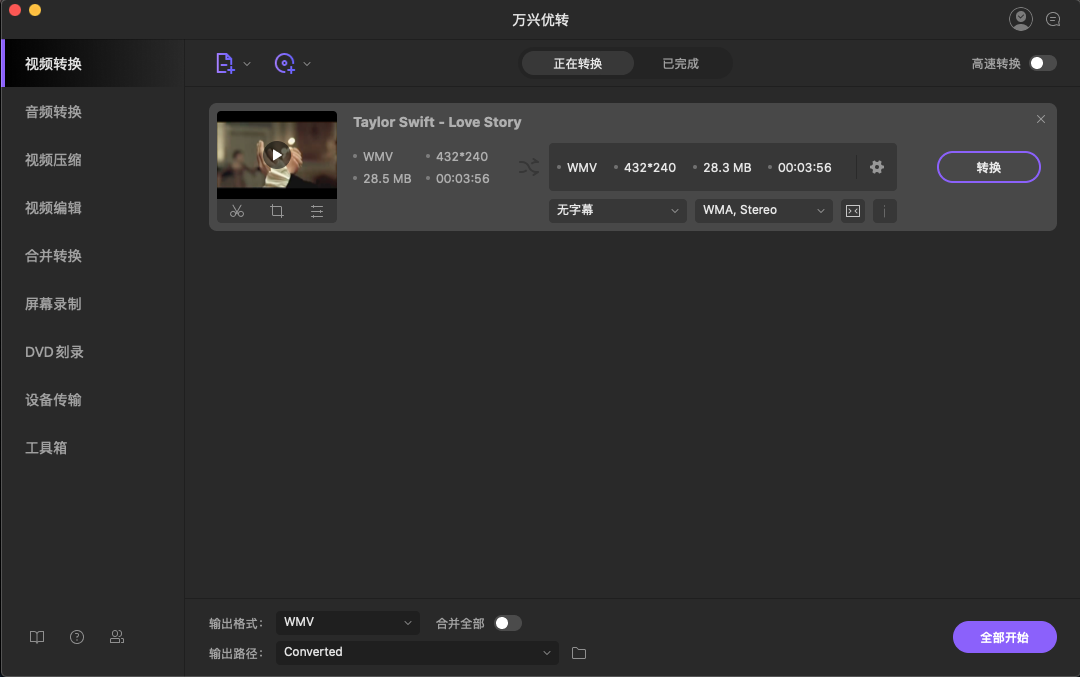The image size is (1080, 677).
Task: Enable the 高速转换 switch
Action: tap(1043, 61)
